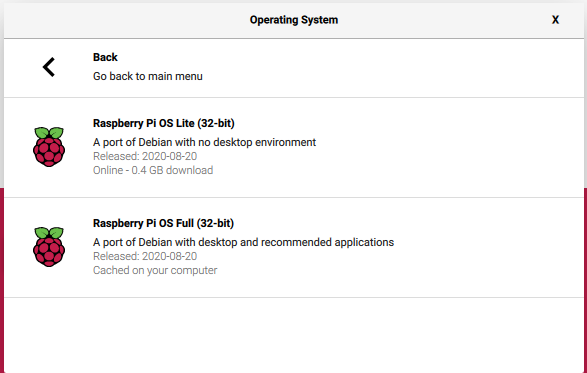Select the Back menu entry label
The height and width of the screenshot is (373, 587).
click(105, 57)
